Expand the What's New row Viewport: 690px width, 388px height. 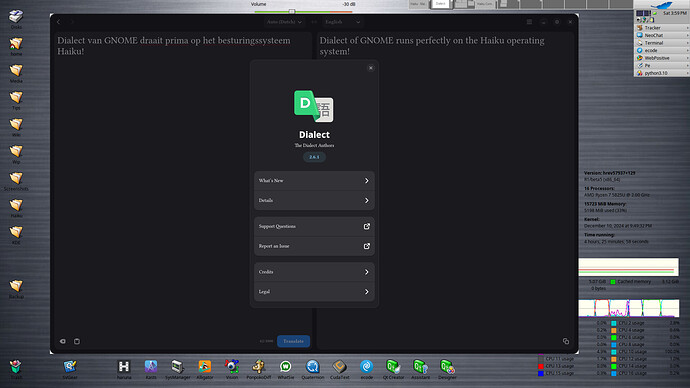314,181
